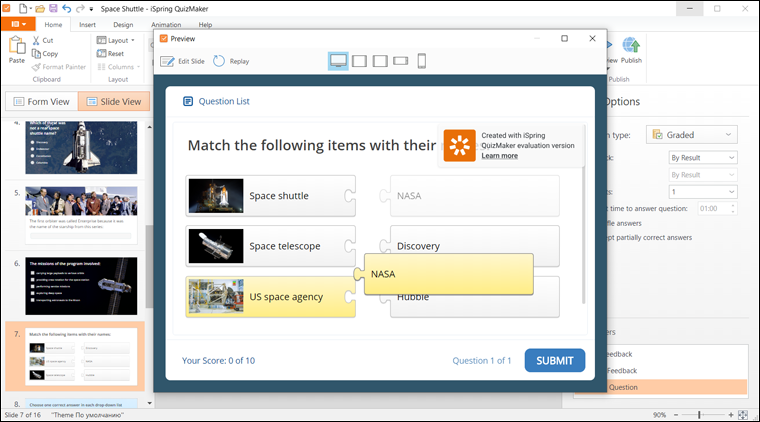Select desktop preview device icon

point(338,61)
